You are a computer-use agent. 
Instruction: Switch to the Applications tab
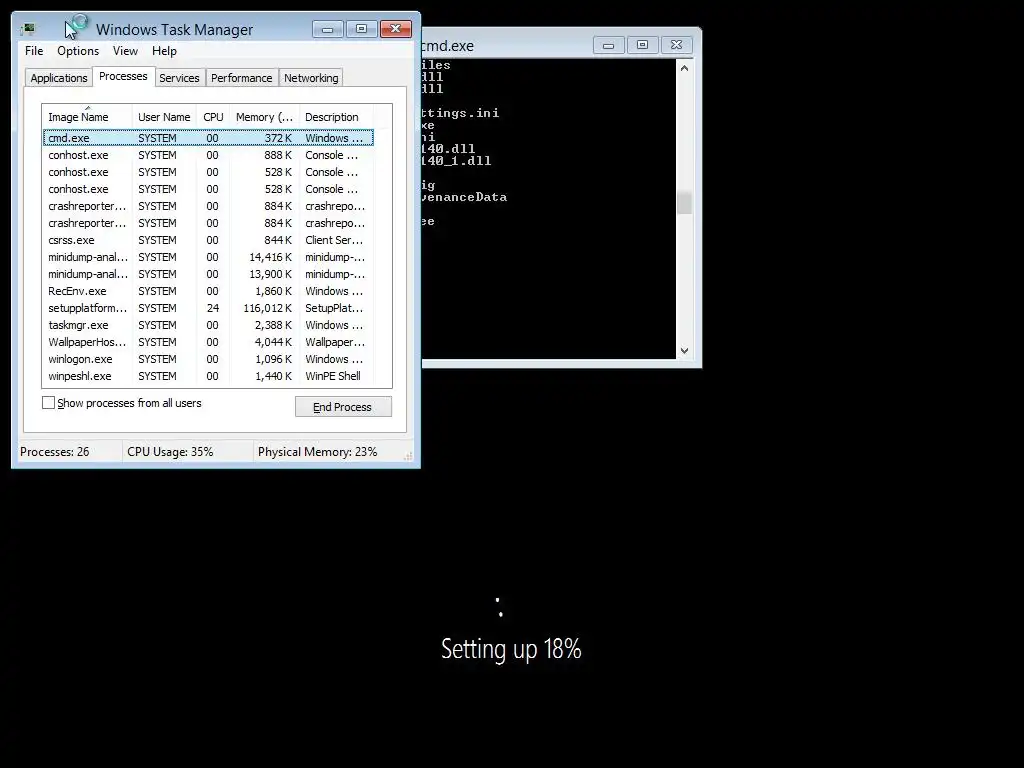pyautogui.click(x=59, y=78)
